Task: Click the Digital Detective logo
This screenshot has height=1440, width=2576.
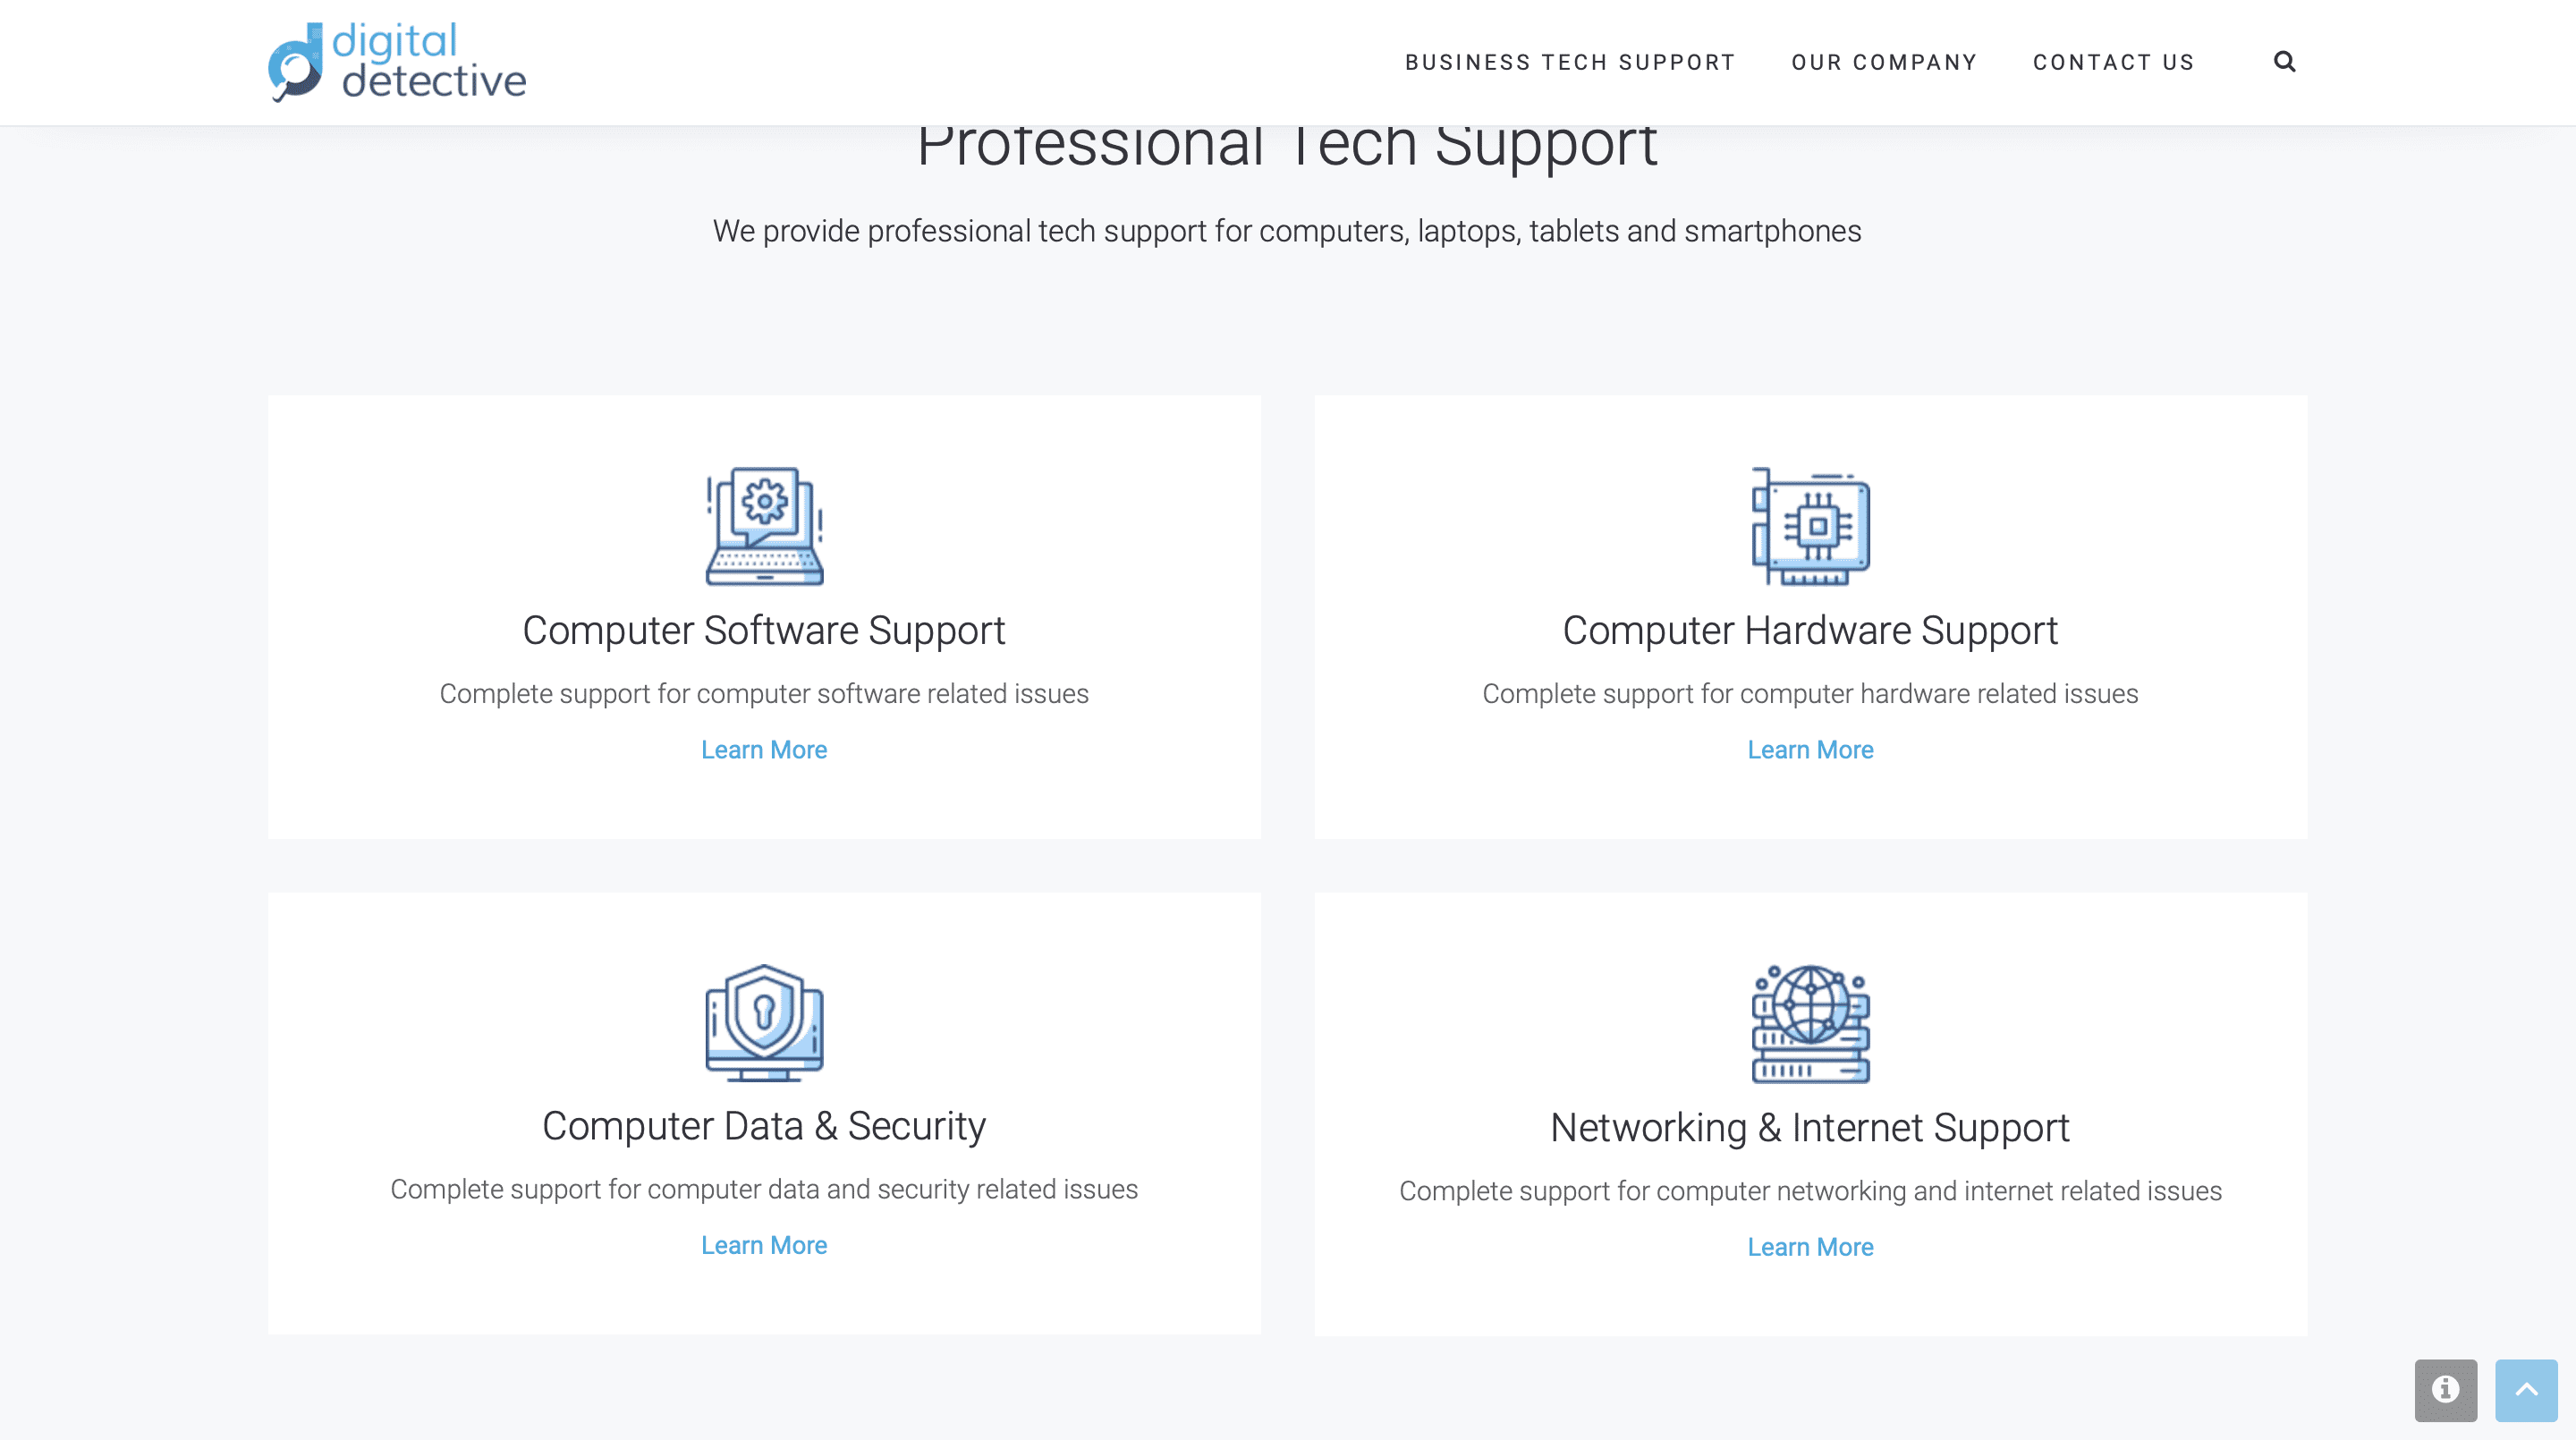Action: tap(397, 62)
